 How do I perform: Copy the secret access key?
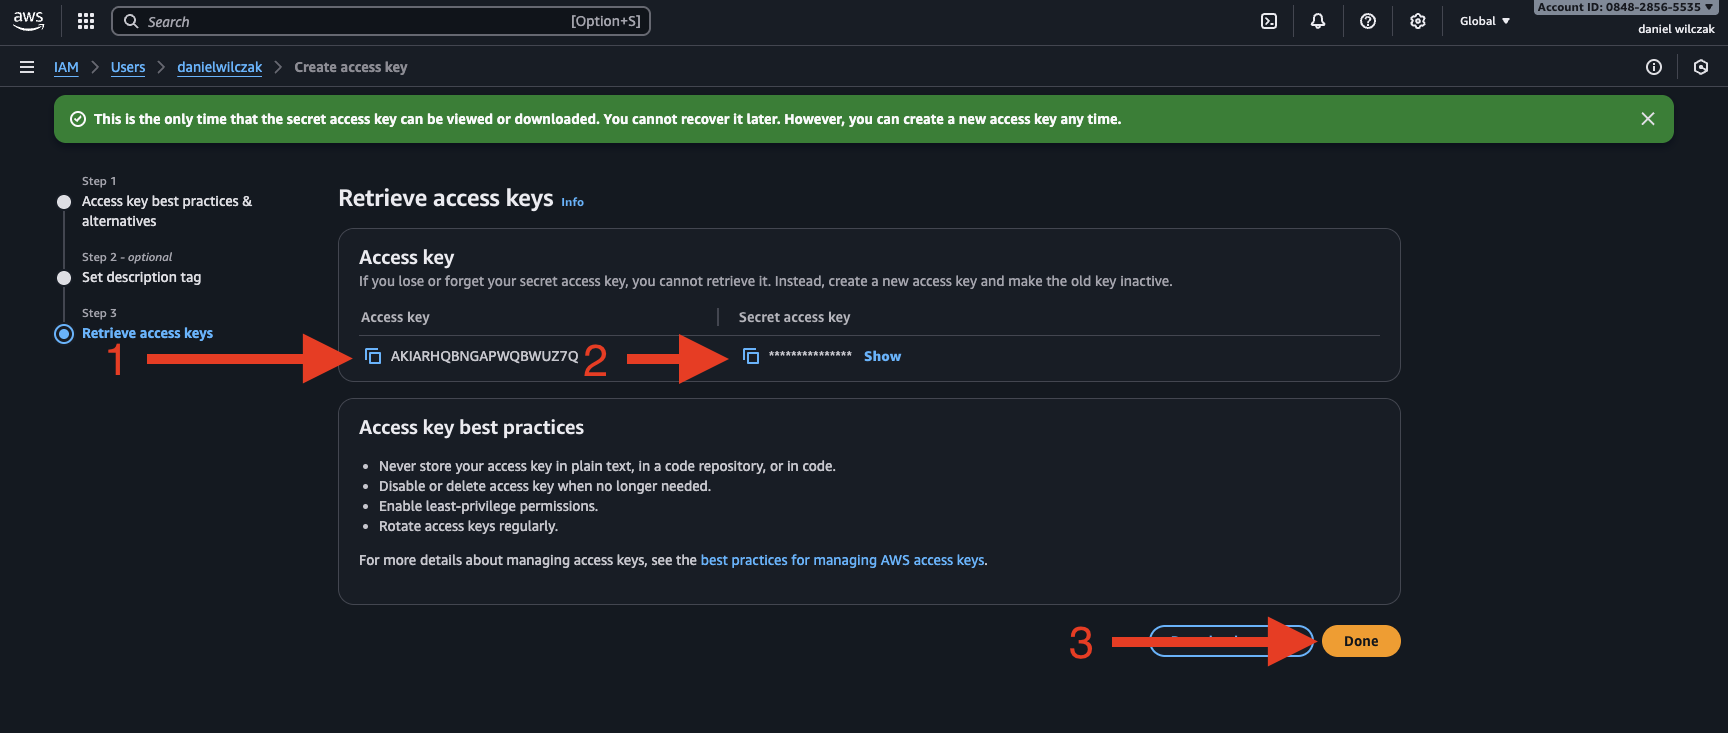tap(751, 356)
